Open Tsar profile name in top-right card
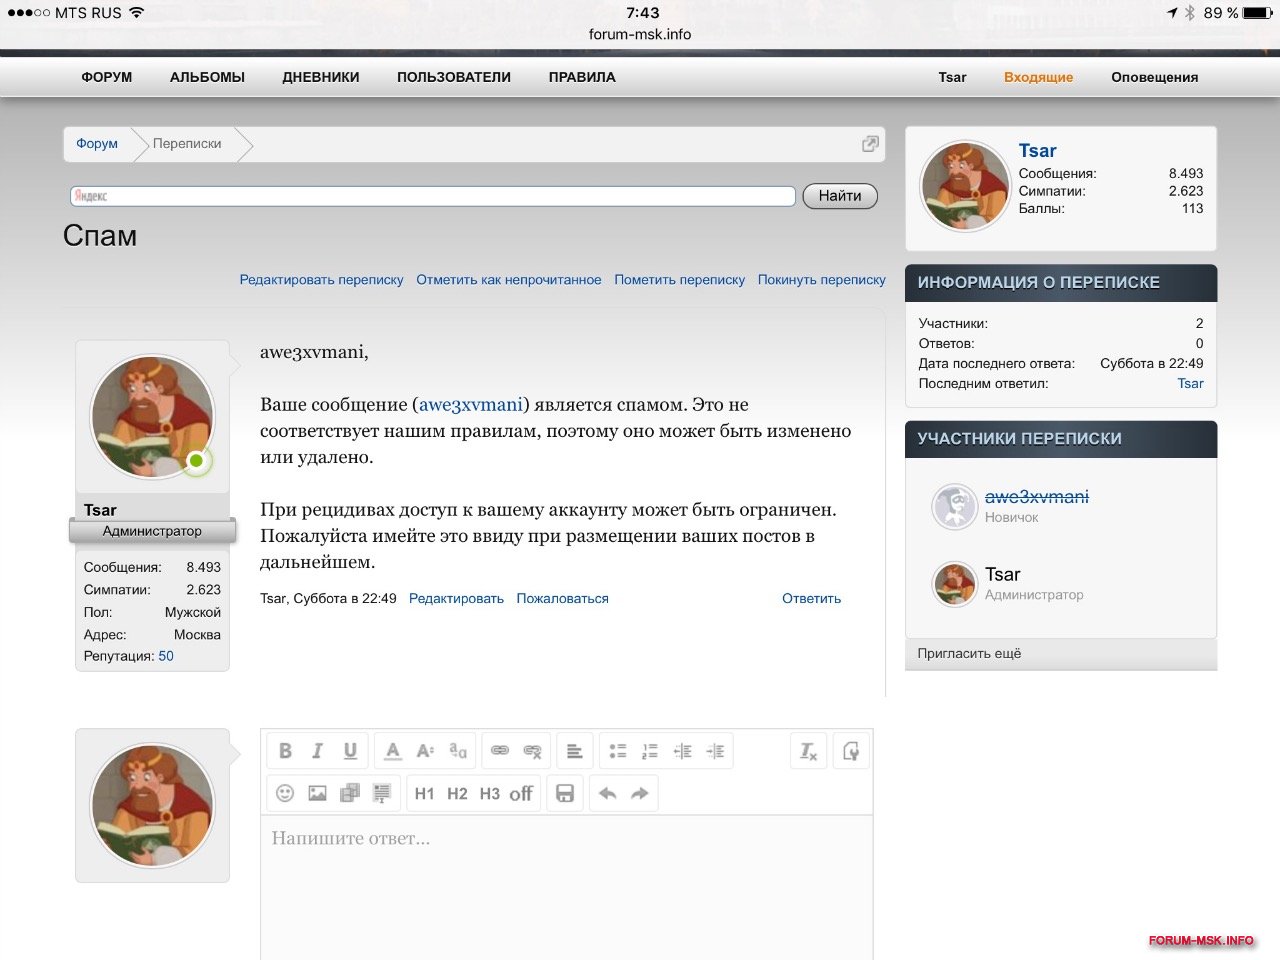 click(1037, 151)
